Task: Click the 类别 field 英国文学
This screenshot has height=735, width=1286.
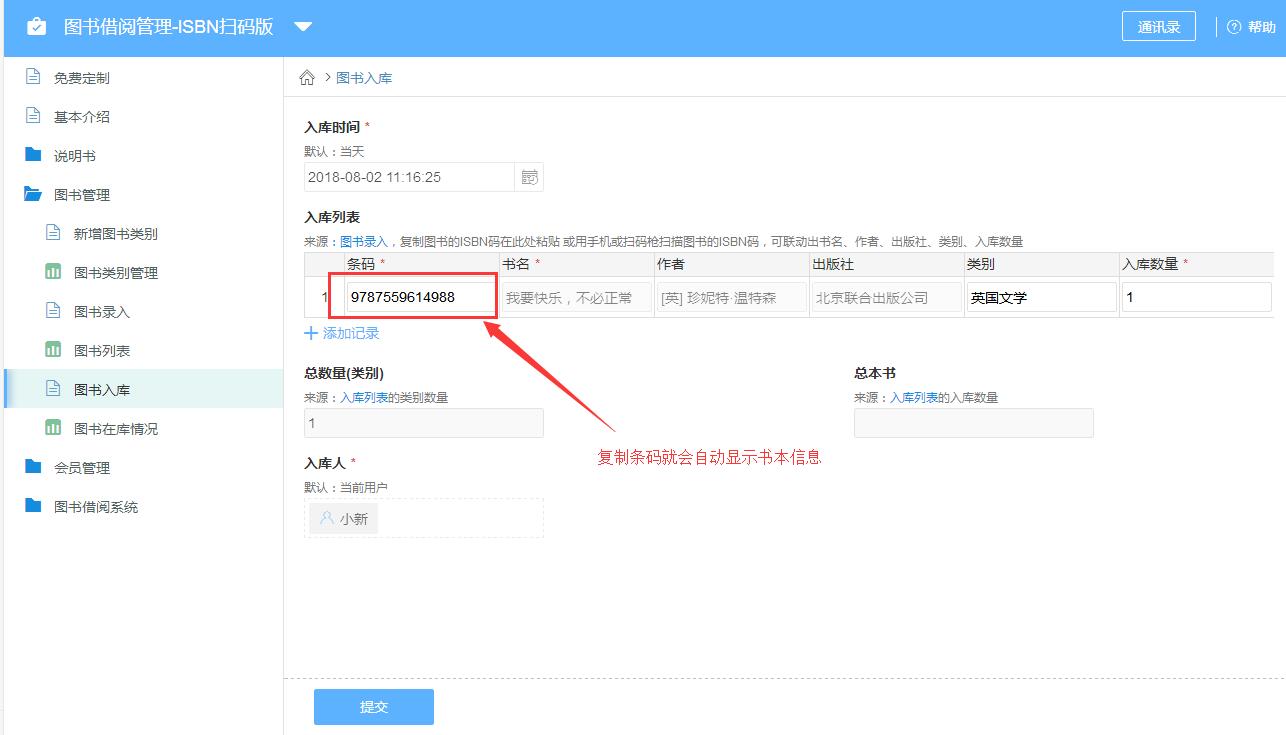Action: click(1041, 297)
